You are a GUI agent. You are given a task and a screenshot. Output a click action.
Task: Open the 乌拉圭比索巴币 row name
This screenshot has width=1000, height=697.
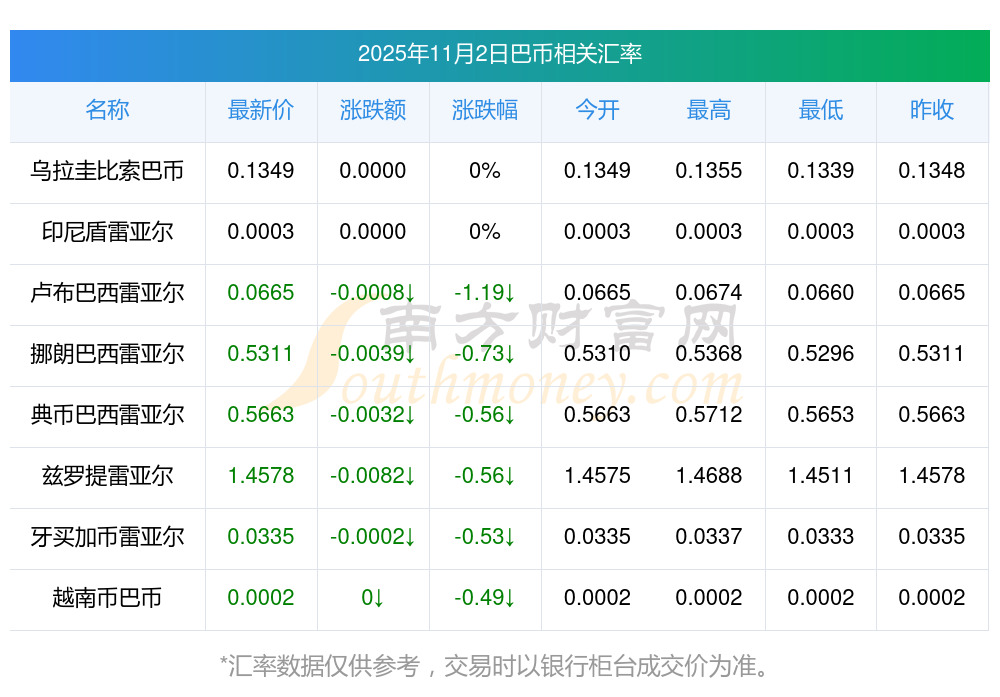107,171
